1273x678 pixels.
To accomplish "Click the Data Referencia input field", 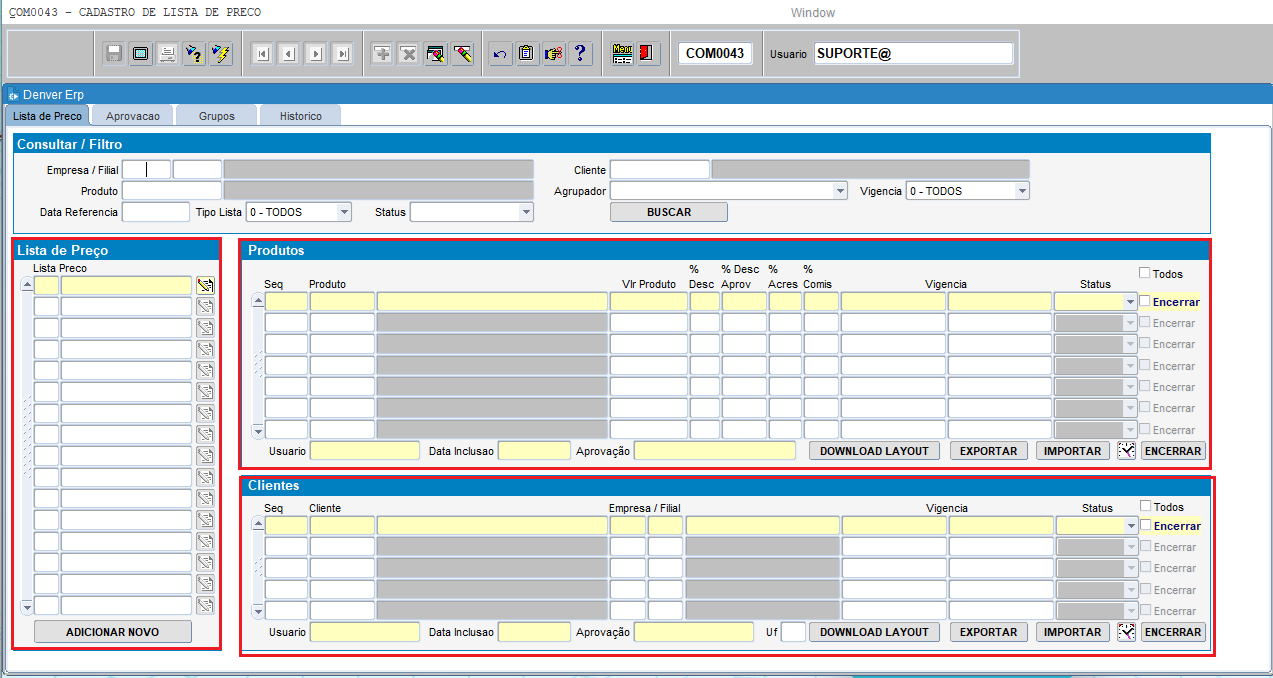I will 156,212.
